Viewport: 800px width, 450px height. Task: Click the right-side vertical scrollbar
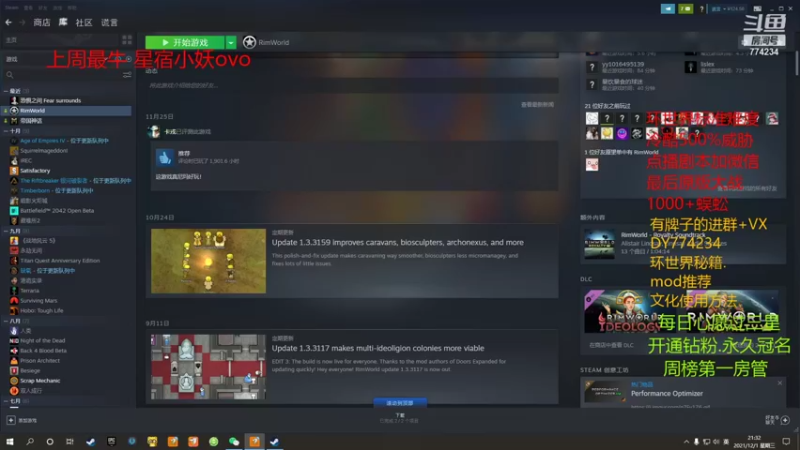coord(796,64)
